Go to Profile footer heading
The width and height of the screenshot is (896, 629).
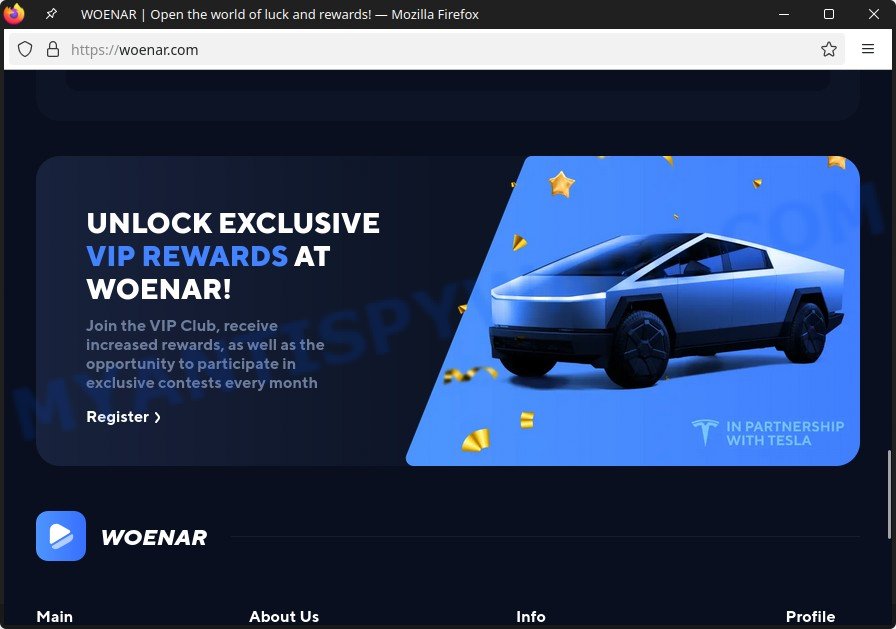(810, 616)
